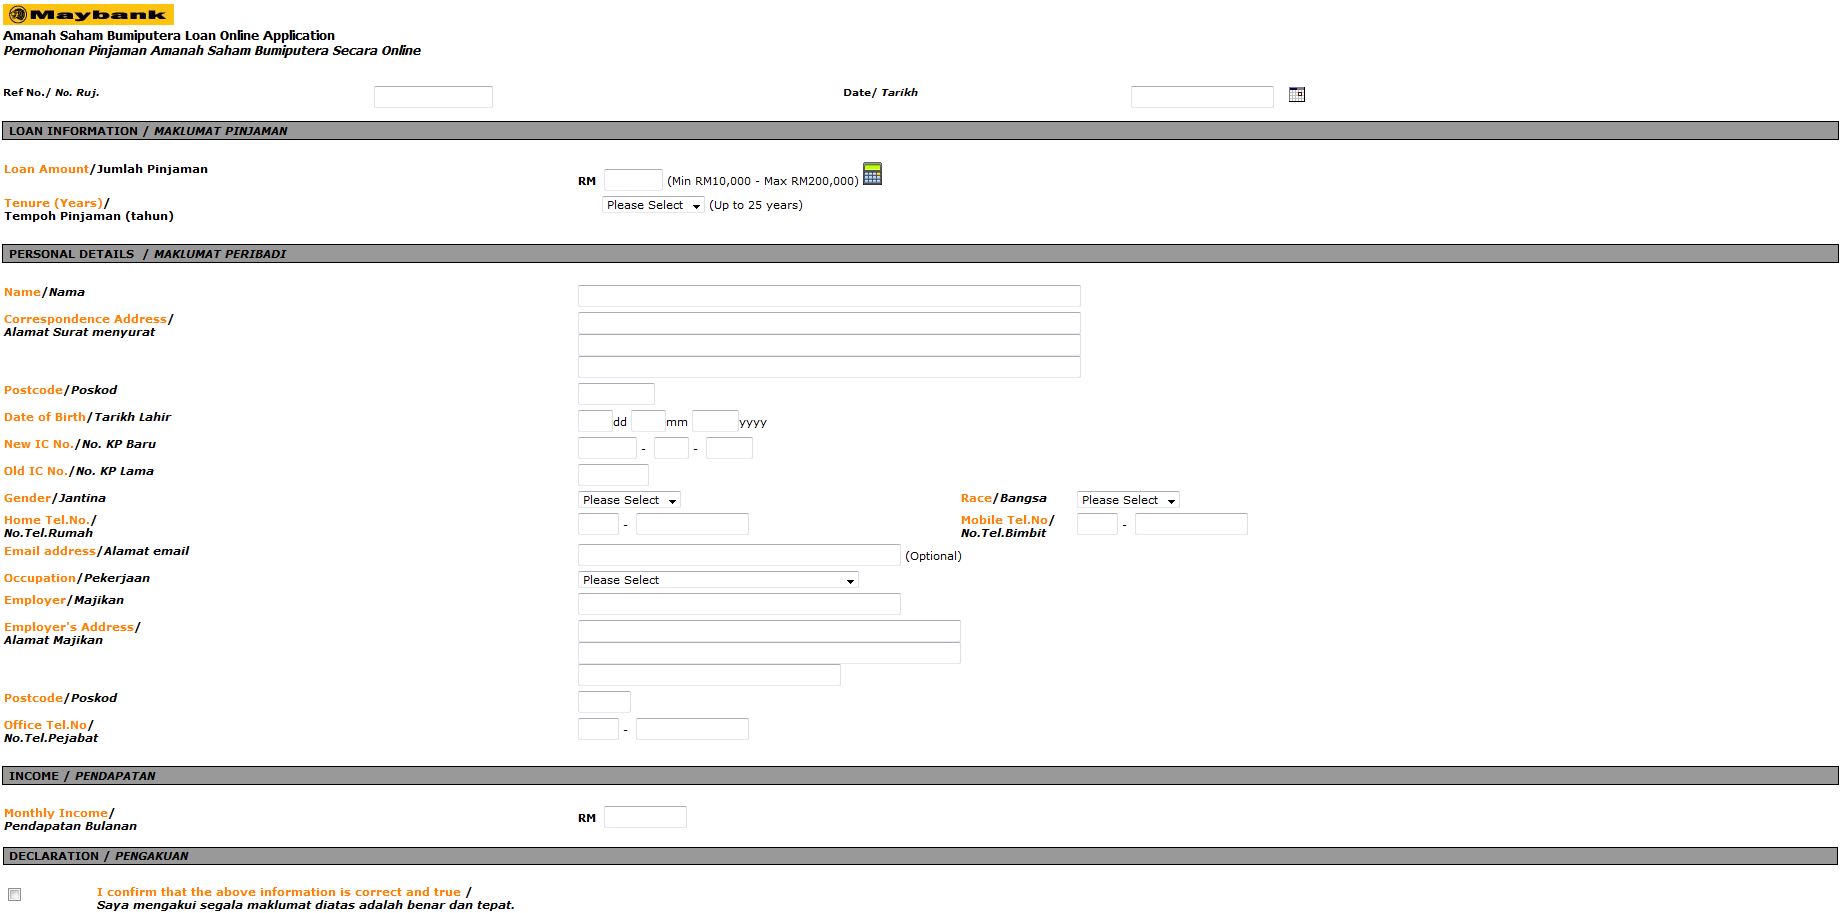Viewport: 1841px width, 913px height.
Task: Click the Email address field
Action: 738,555
